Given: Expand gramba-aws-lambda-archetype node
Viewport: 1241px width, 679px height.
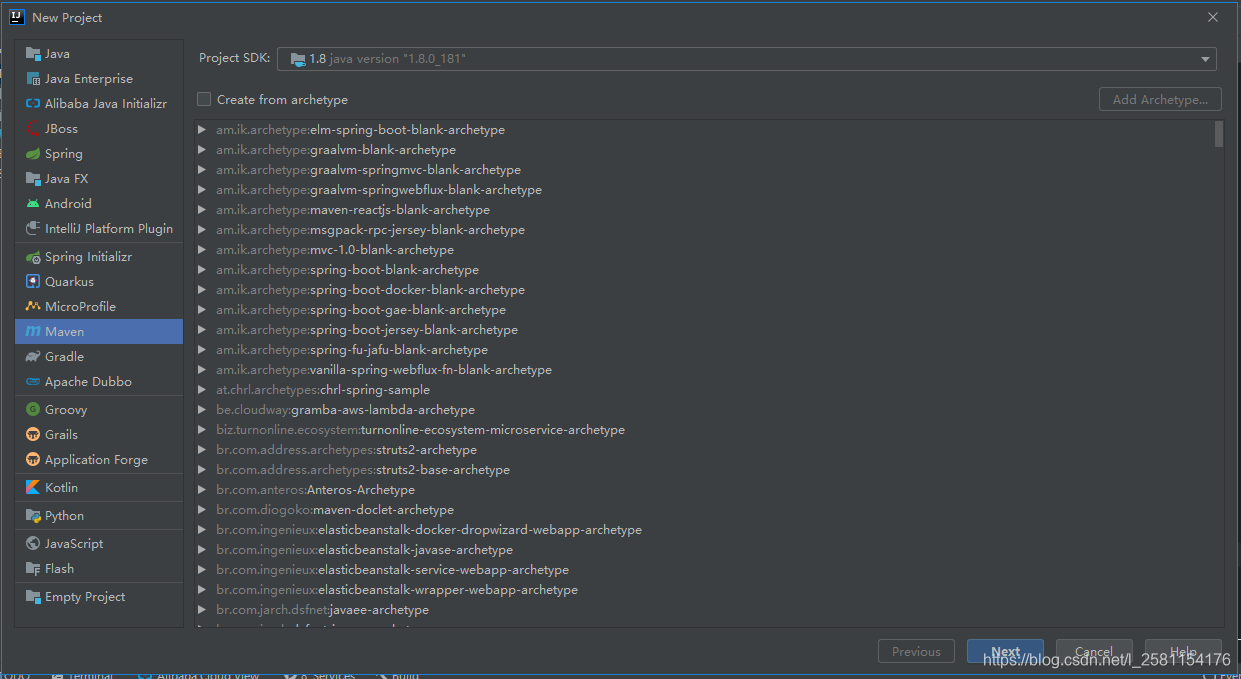Looking at the screenshot, I should (202, 410).
